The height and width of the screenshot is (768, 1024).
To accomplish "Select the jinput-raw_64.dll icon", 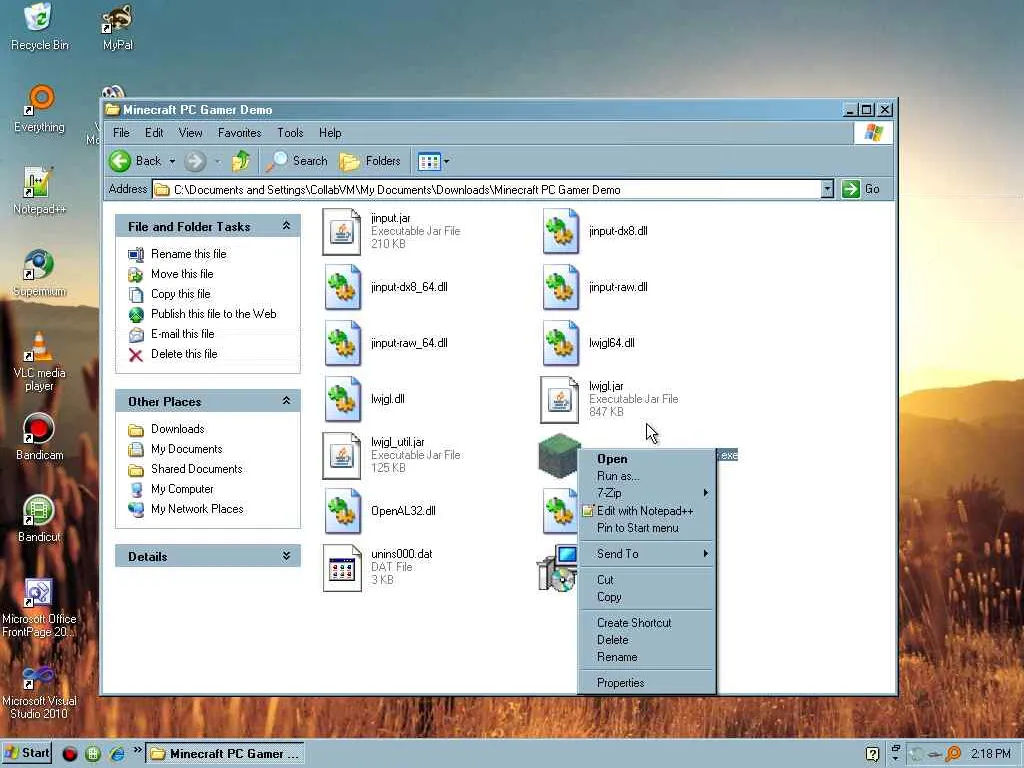I will 342,344.
